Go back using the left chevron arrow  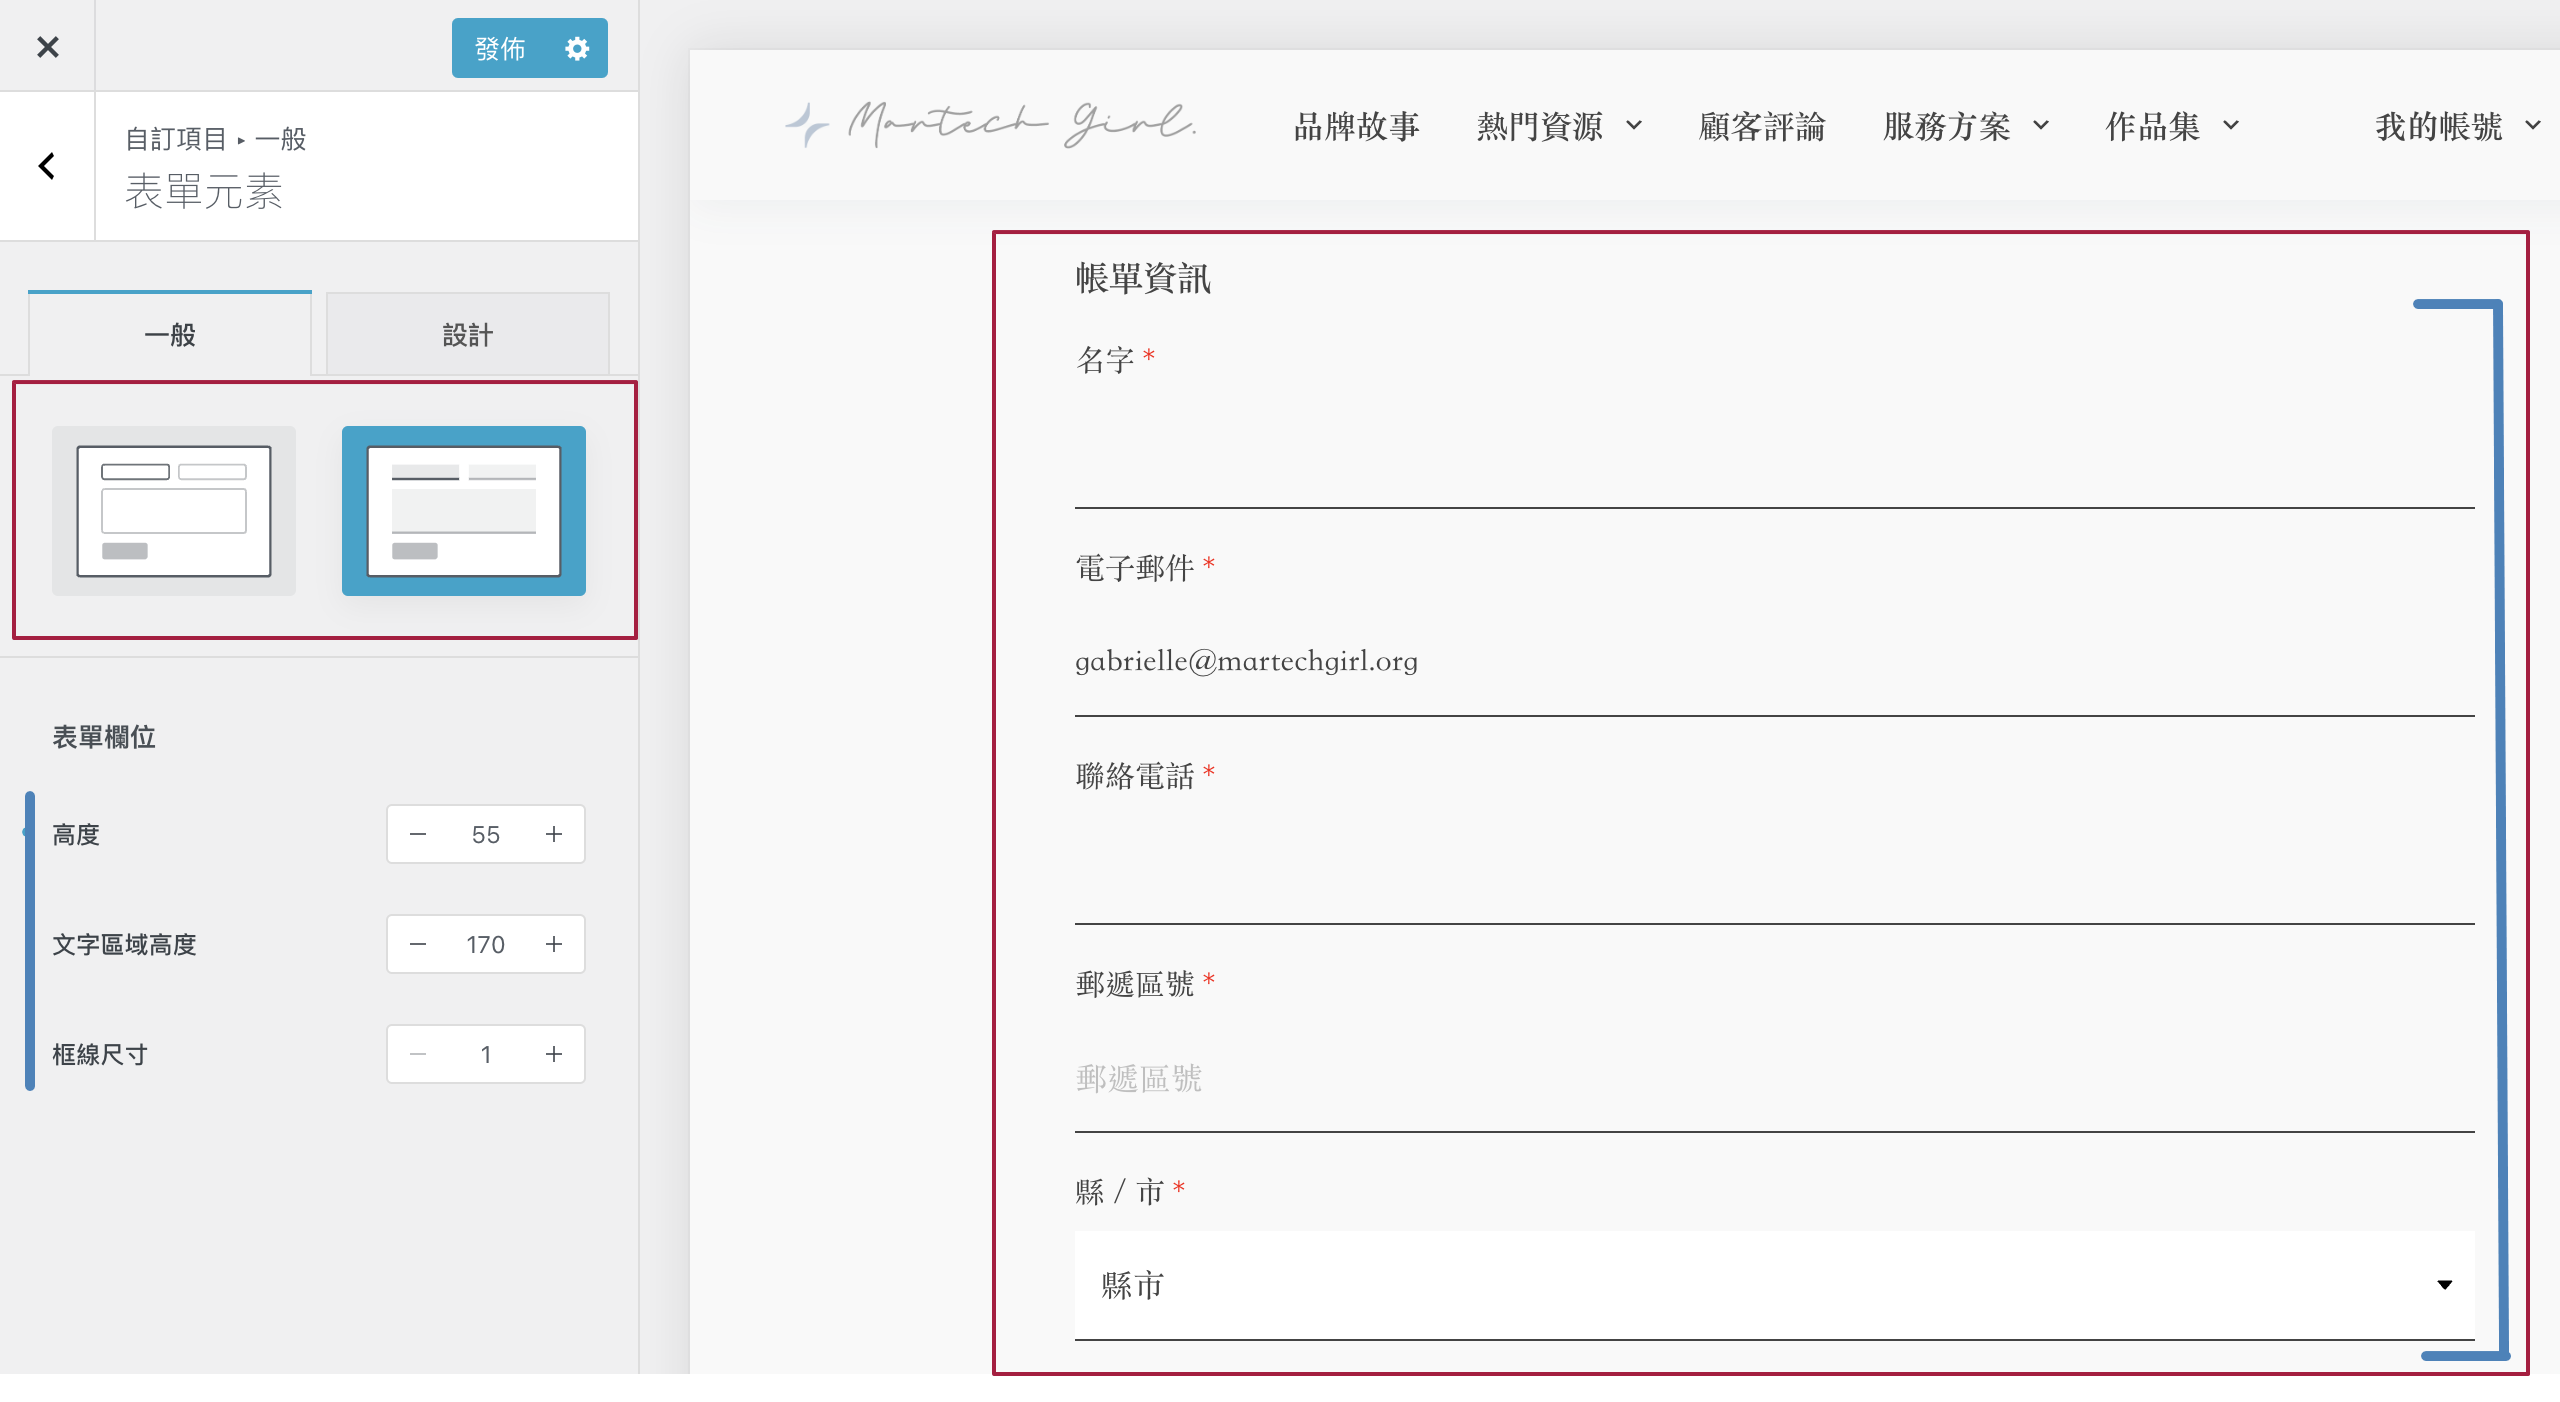pos(46,166)
